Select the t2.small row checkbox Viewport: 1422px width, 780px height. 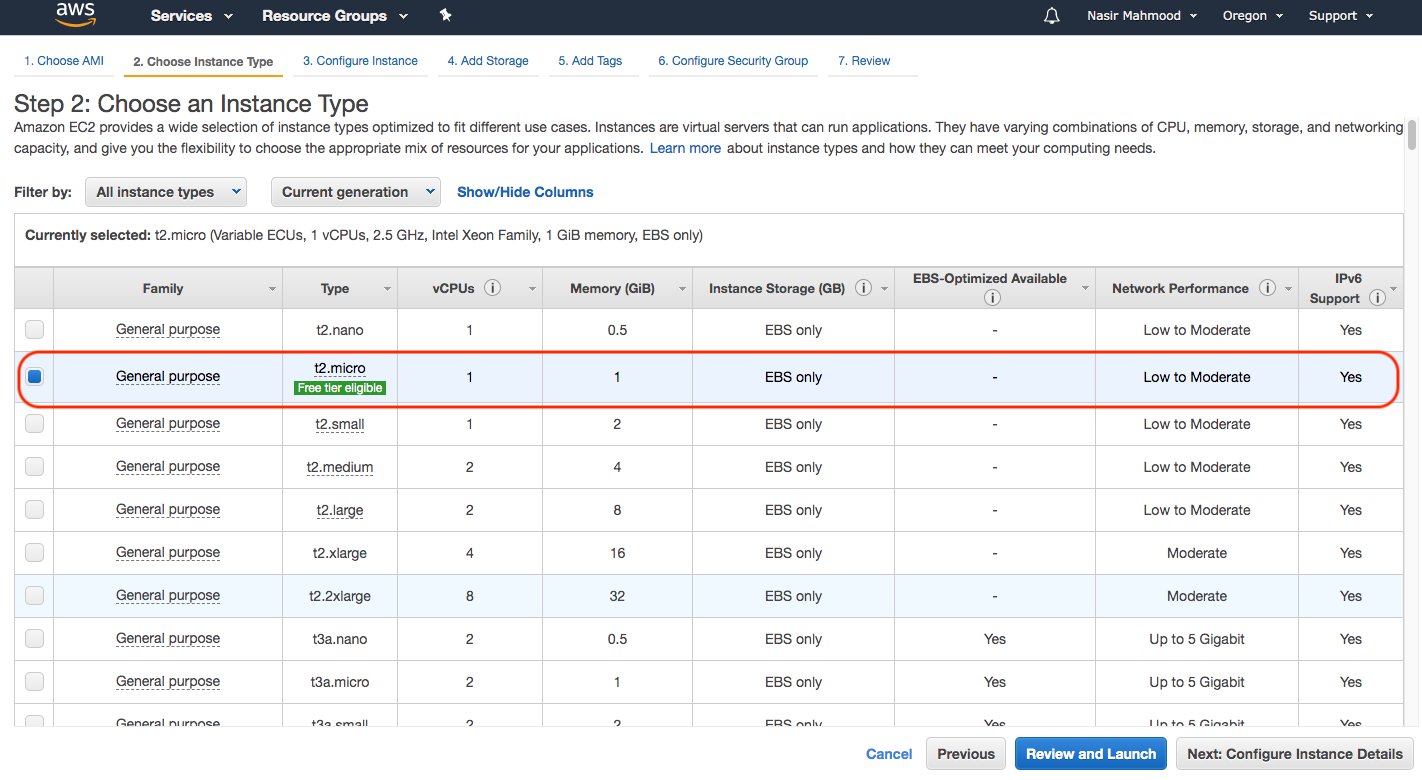[x=34, y=423]
